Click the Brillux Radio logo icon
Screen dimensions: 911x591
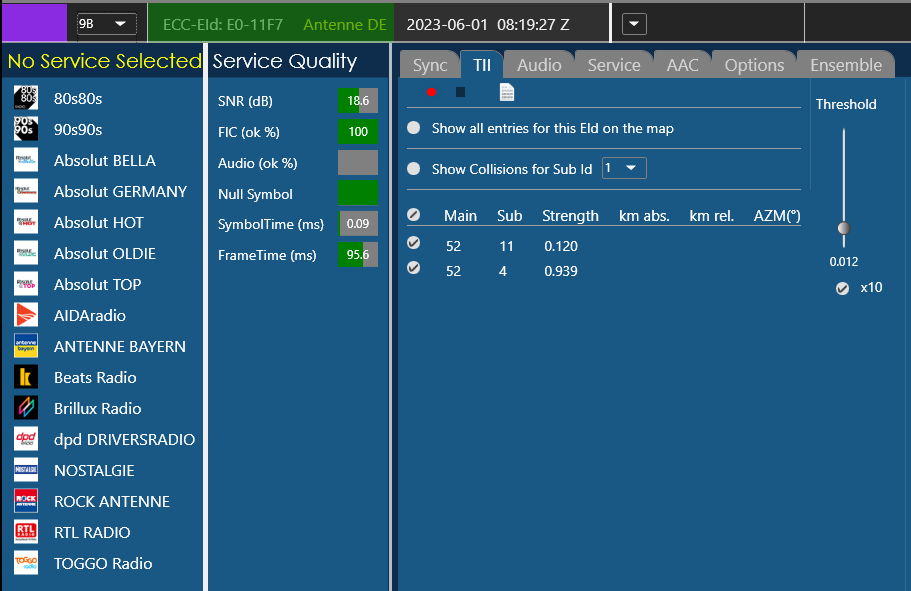tap(26, 408)
